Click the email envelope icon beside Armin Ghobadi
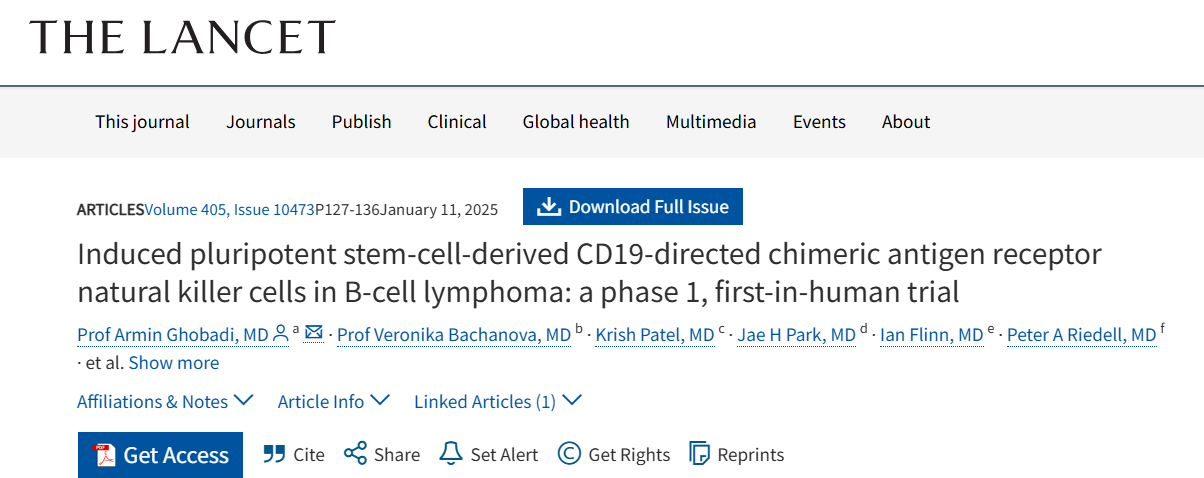 tap(314, 333)
